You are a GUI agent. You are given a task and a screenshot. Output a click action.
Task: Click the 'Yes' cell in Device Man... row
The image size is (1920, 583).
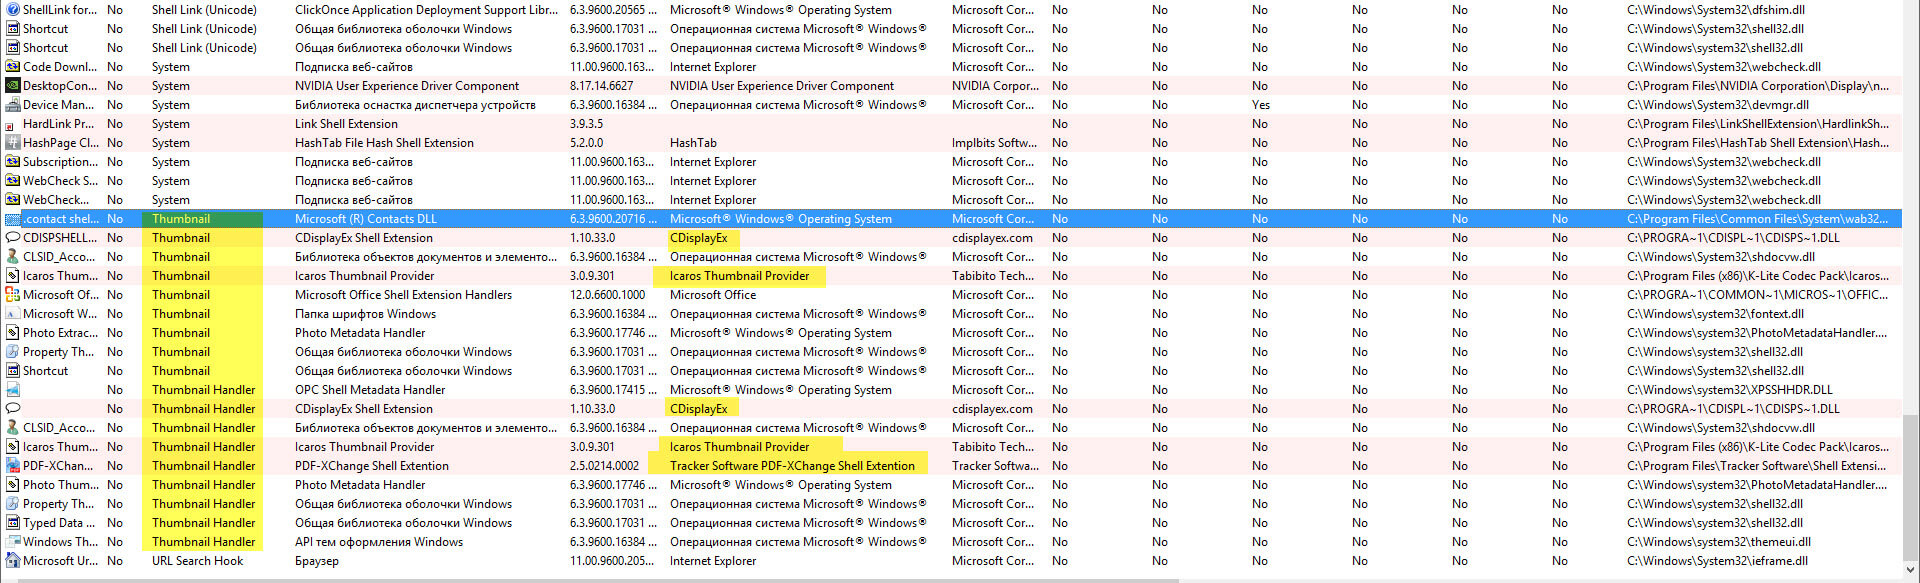click(x=1261, y=105)
